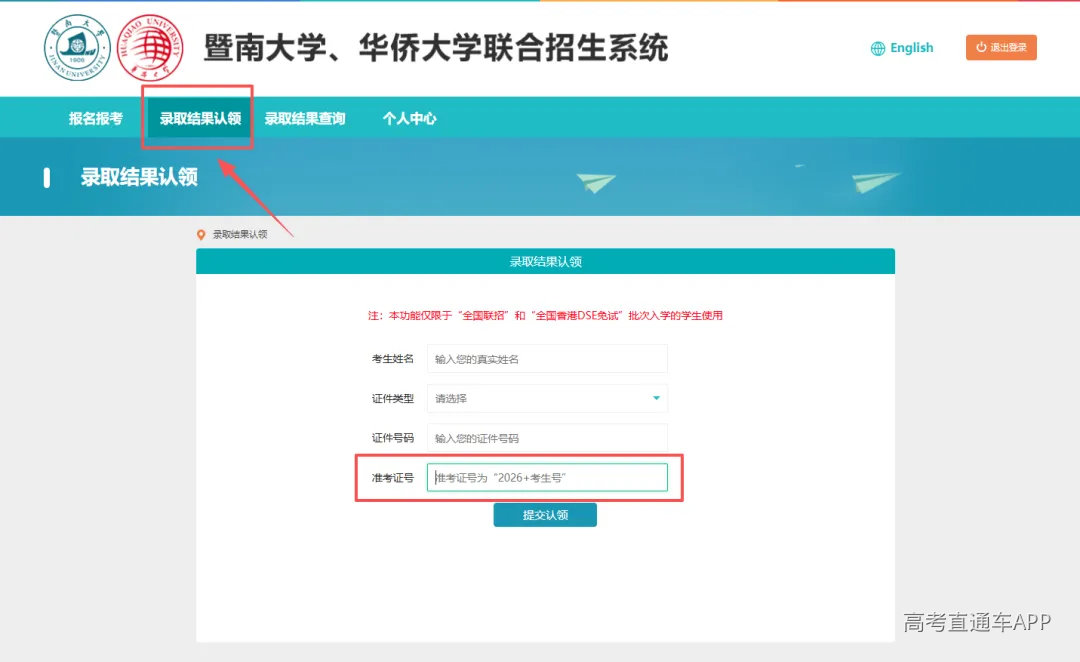Click the 证件类型 dropdown arrow
1080x662 pixels.
pyautogui.click(x=656, y=398)
